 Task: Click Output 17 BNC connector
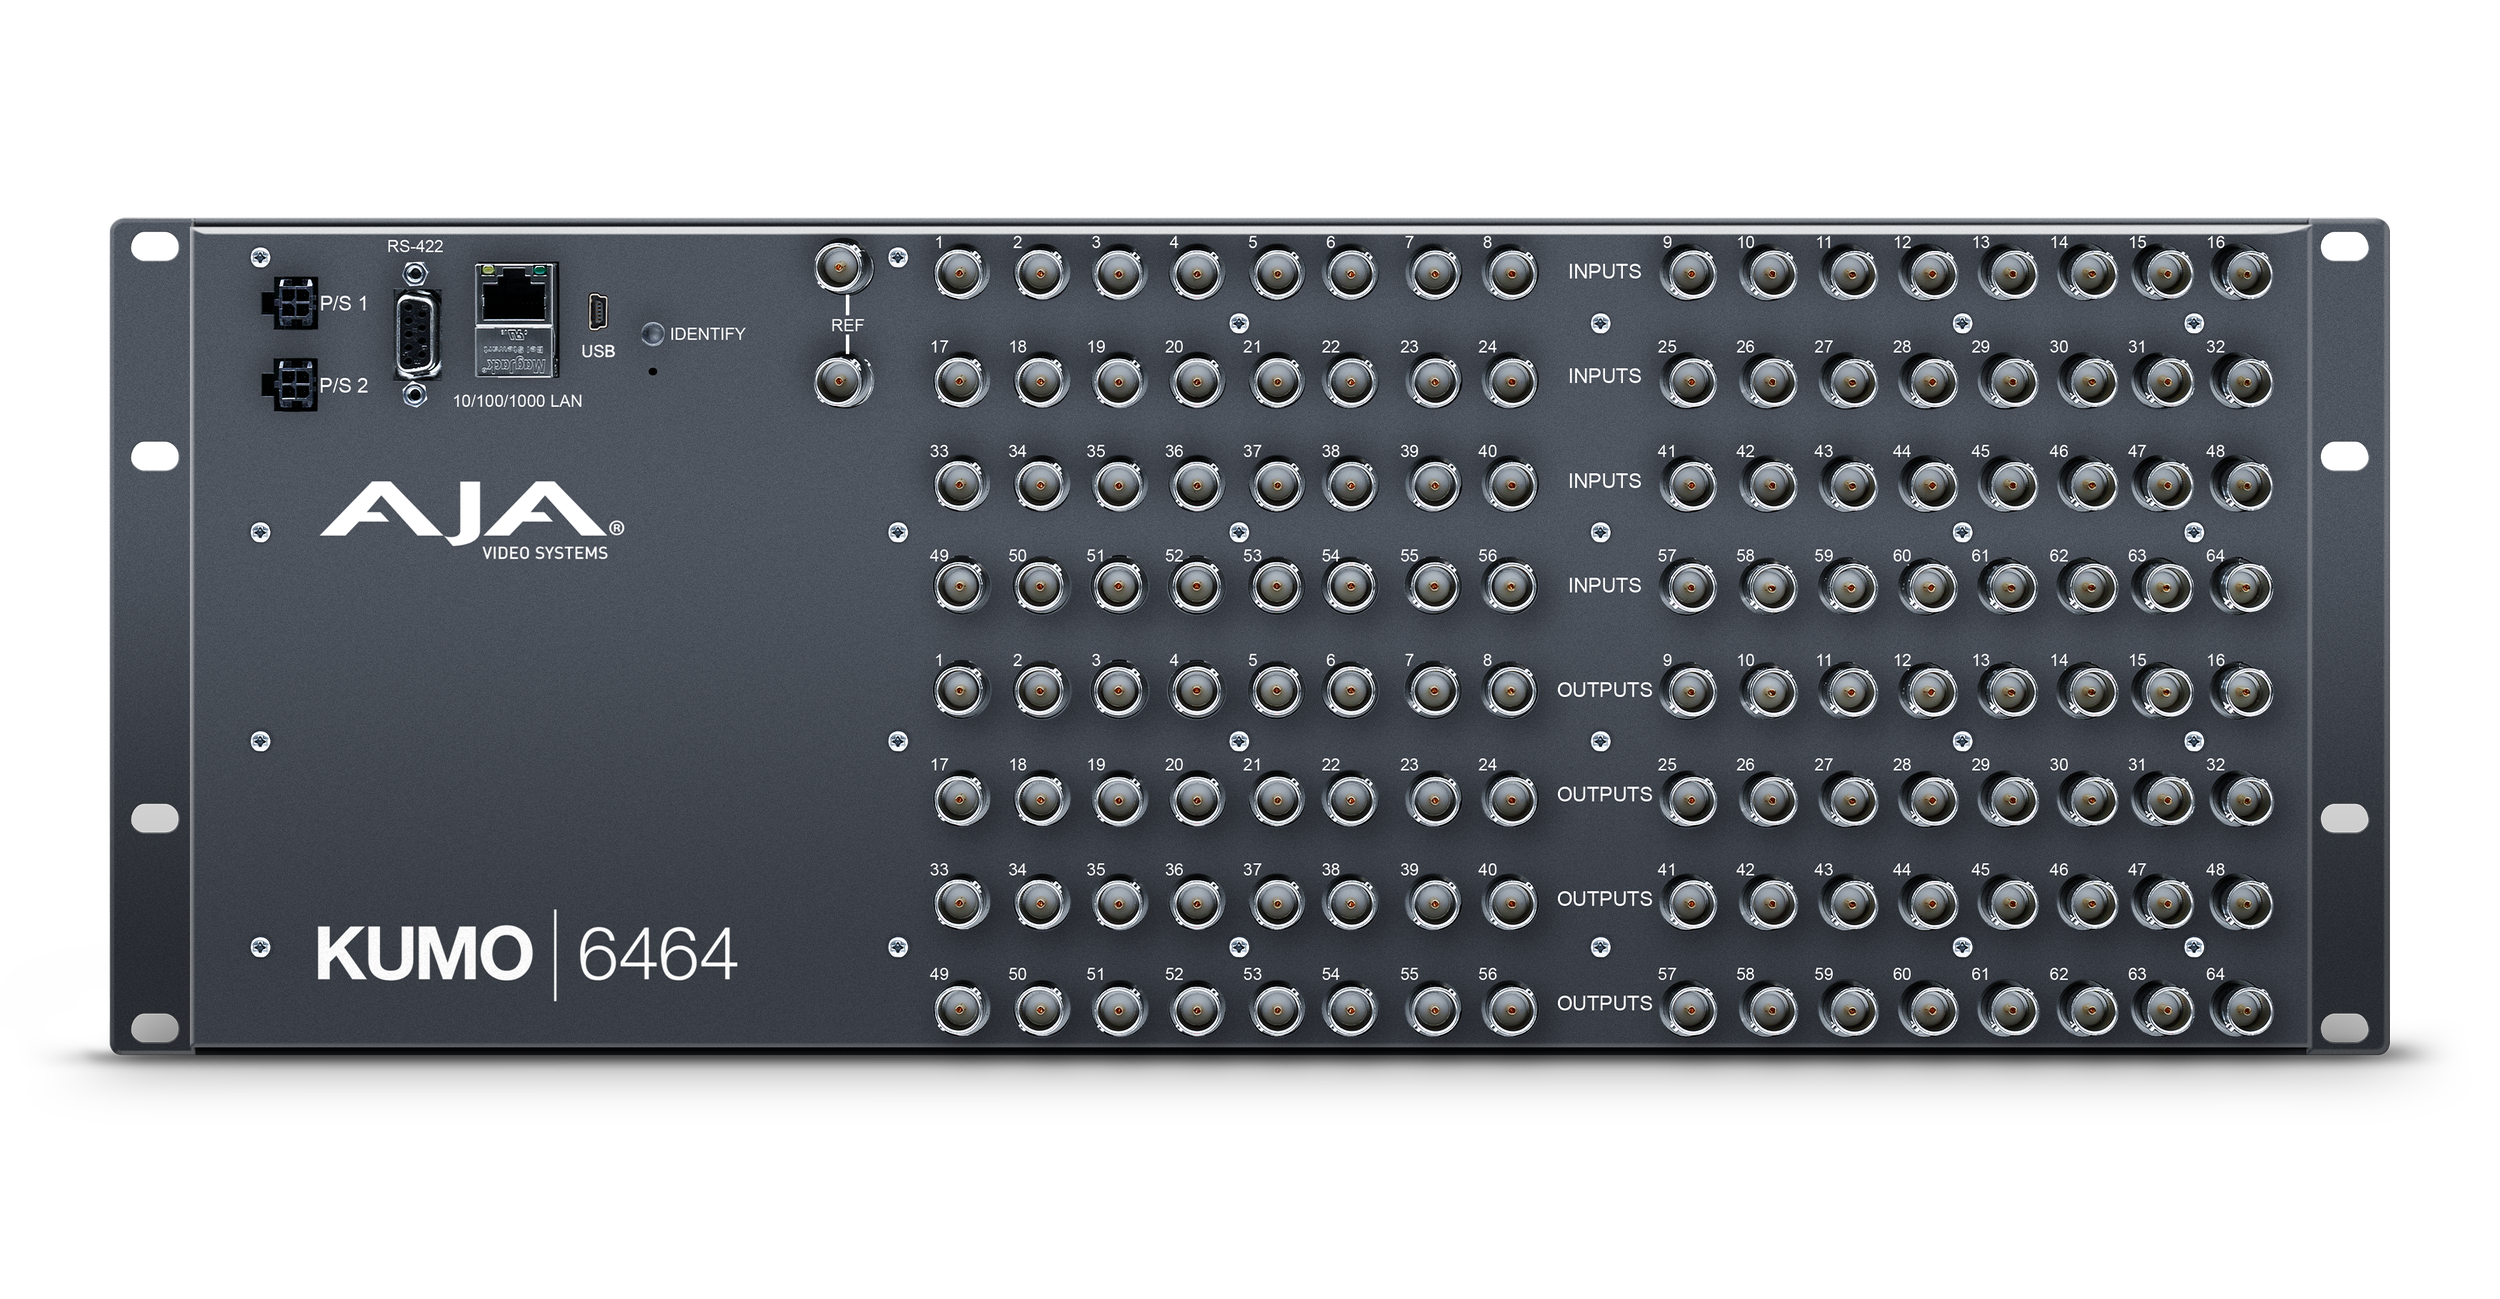click(x=961, y=797)
